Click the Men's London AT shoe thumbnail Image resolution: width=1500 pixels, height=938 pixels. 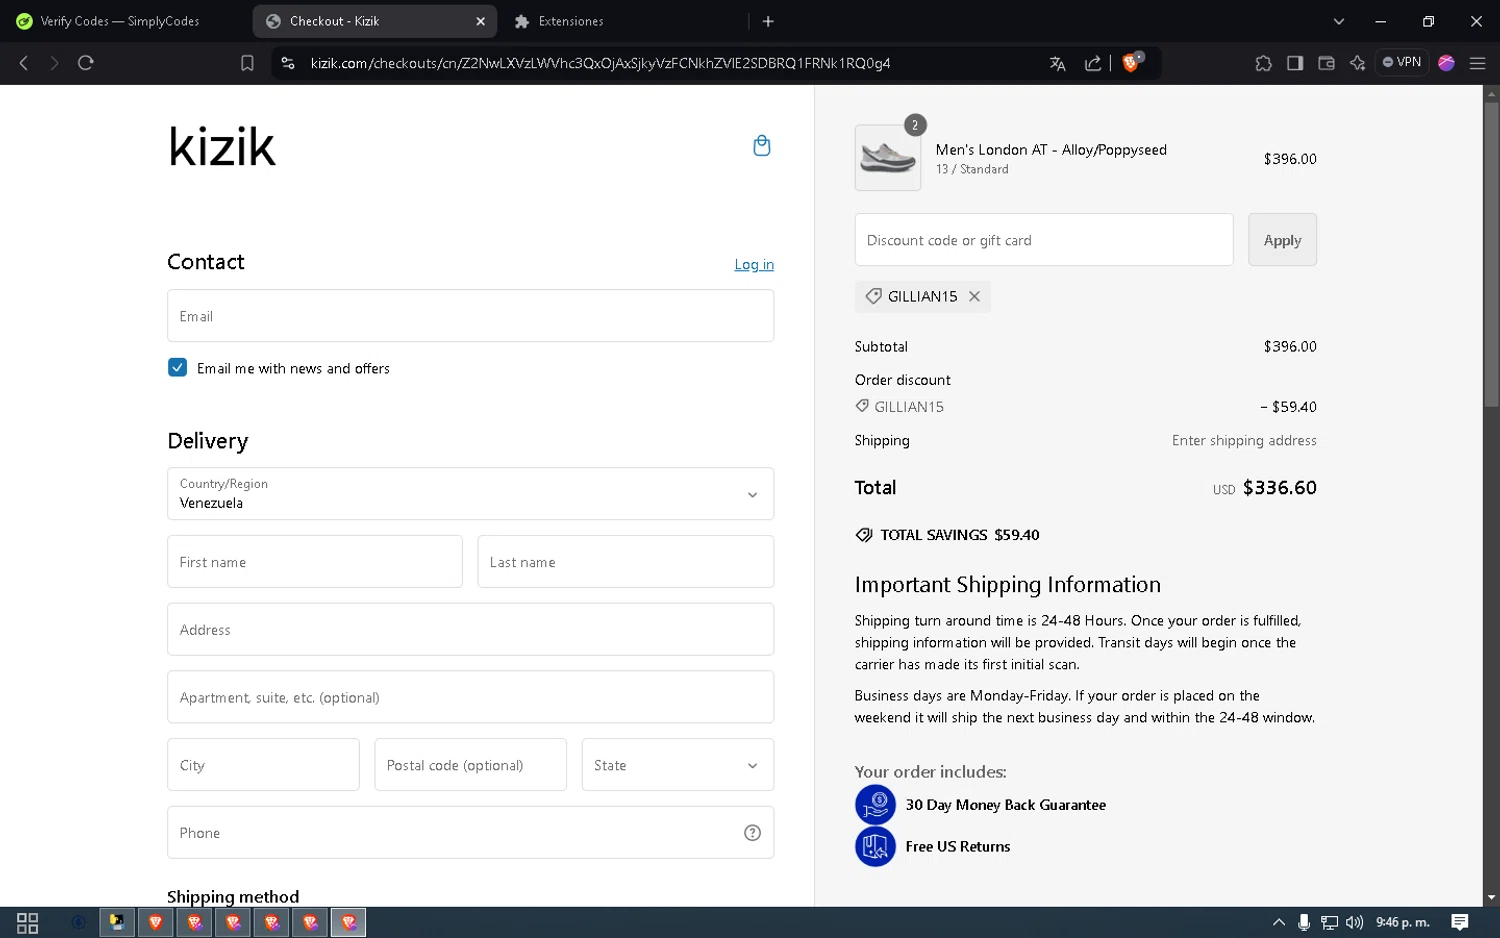point(888,158)
